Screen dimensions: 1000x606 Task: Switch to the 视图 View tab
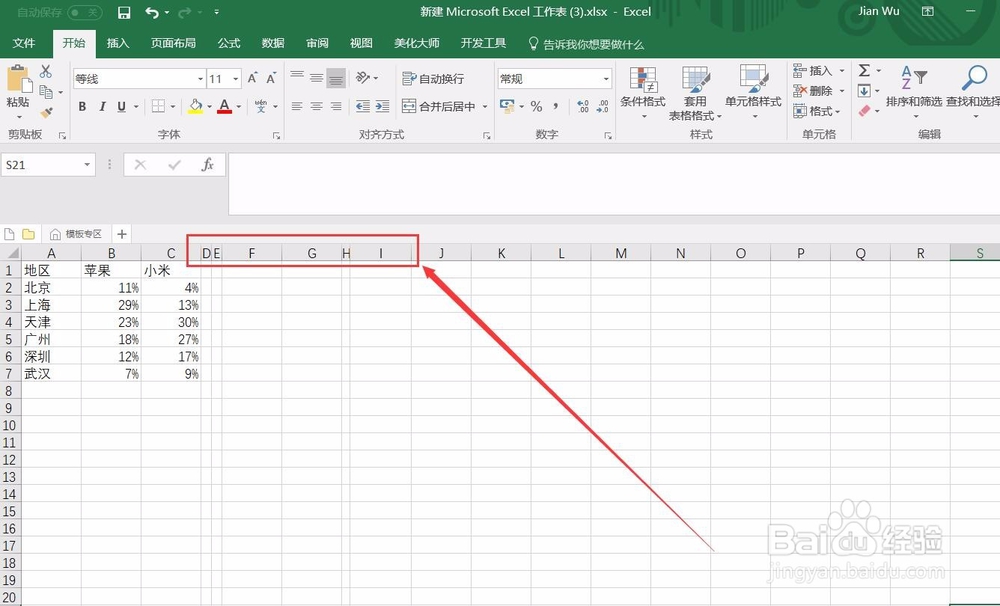pos(361,43)
